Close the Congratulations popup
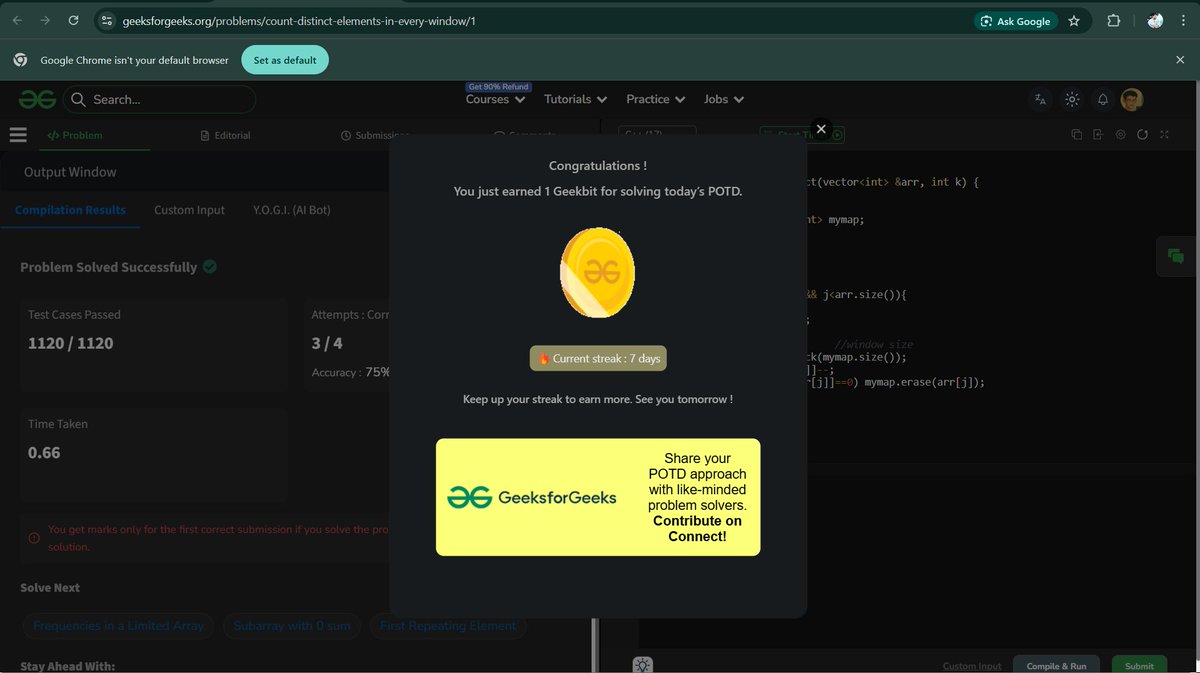Image resolution: width=1200 pixels, height=673 pixels. click(x=821, y=129)
